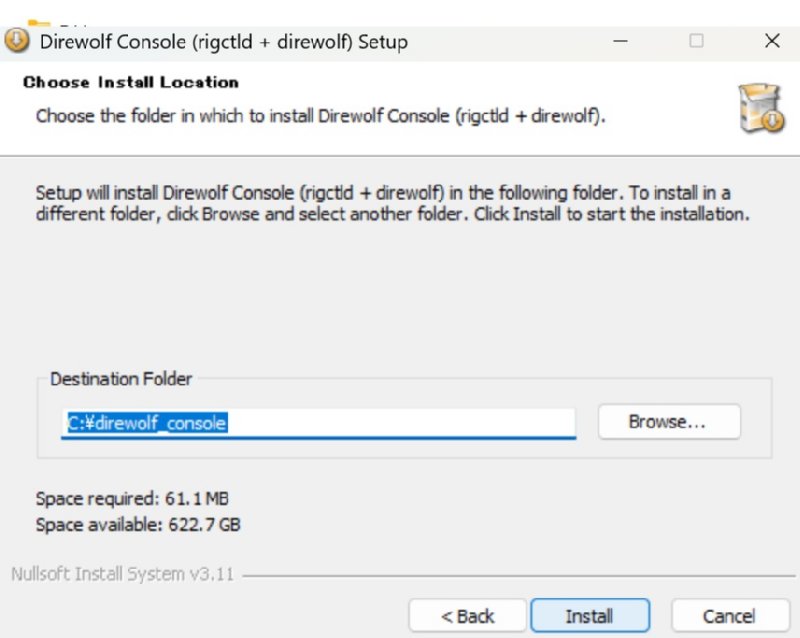The width and height of the screenshot is (800, 638).
Task: Close the setup window
Action: tap(771, 41)
